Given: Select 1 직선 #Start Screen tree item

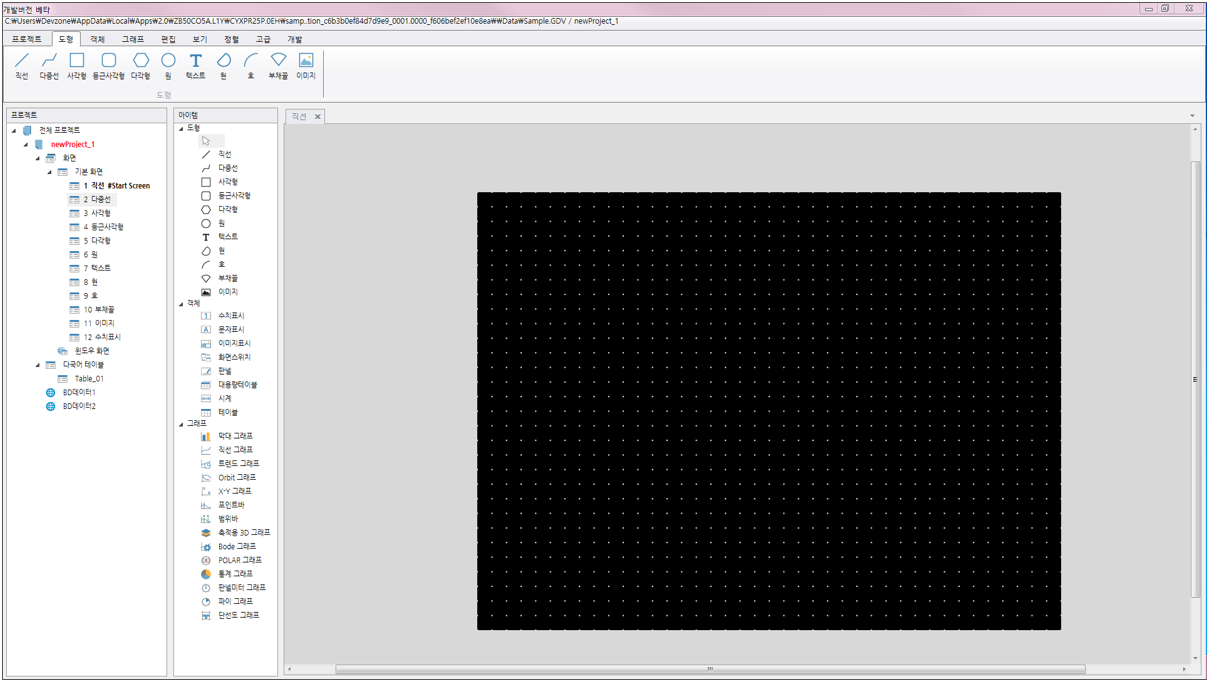Looking at the screenshot, I should pyautogui.click(x=110, y=186).
